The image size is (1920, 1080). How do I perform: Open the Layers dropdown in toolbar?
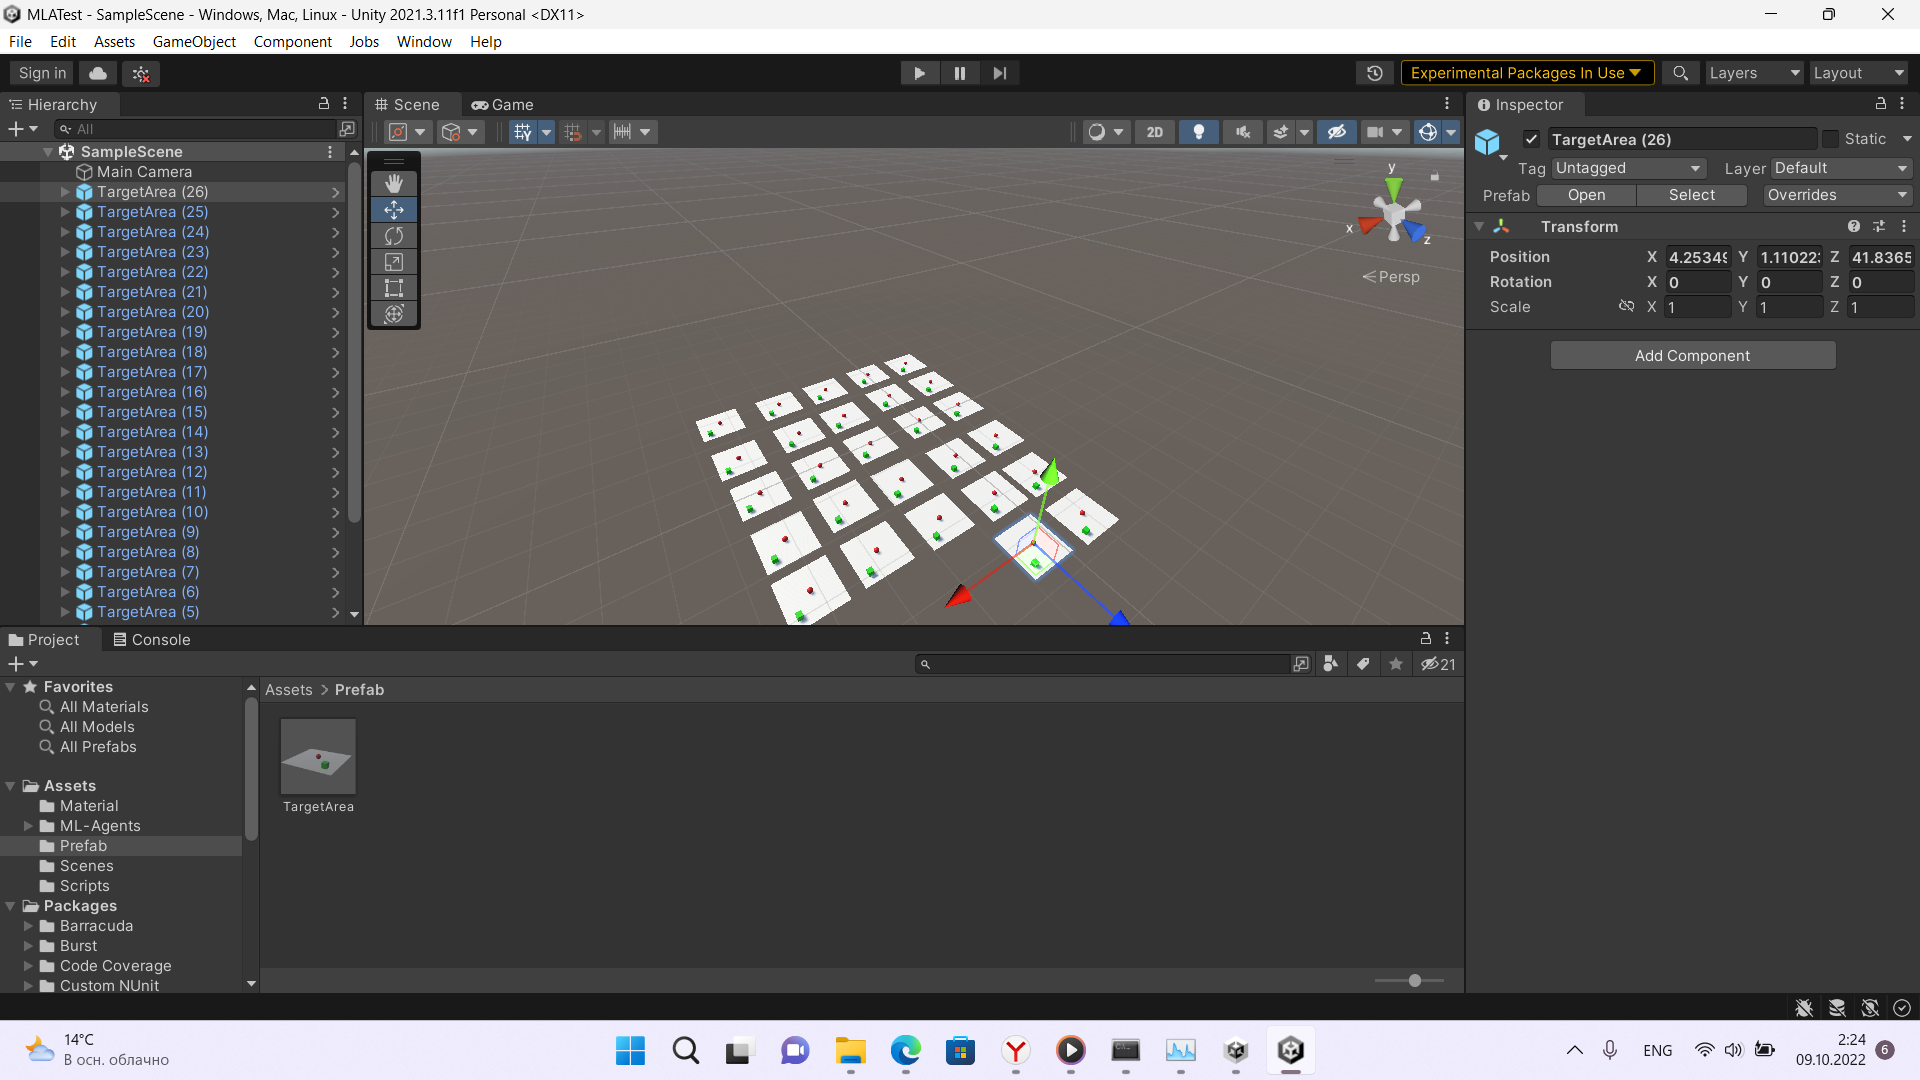(x=1754, y=73)
